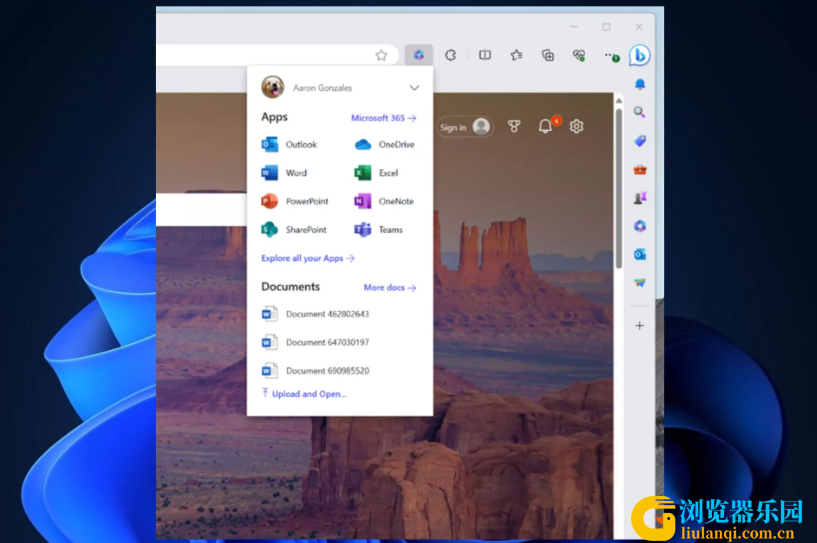The height and width of the screenshot is (543, 817).
Task: Open sidebar Microsoft 365 icon
Action: click(x=640, y=226)
